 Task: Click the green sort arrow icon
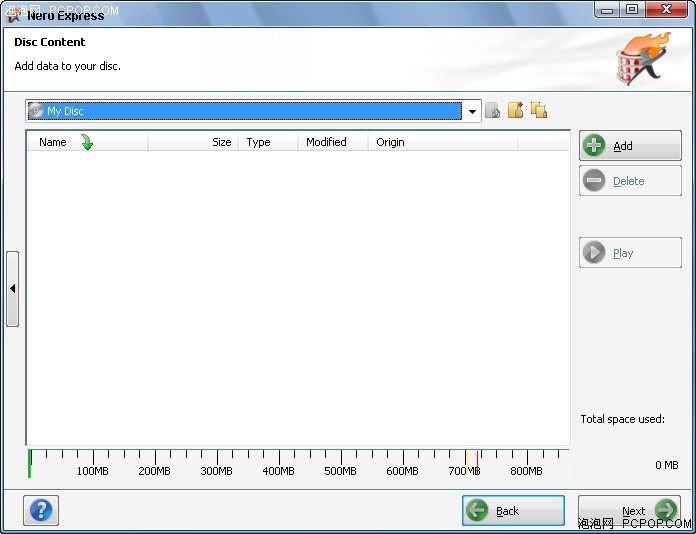coord(87,142)
